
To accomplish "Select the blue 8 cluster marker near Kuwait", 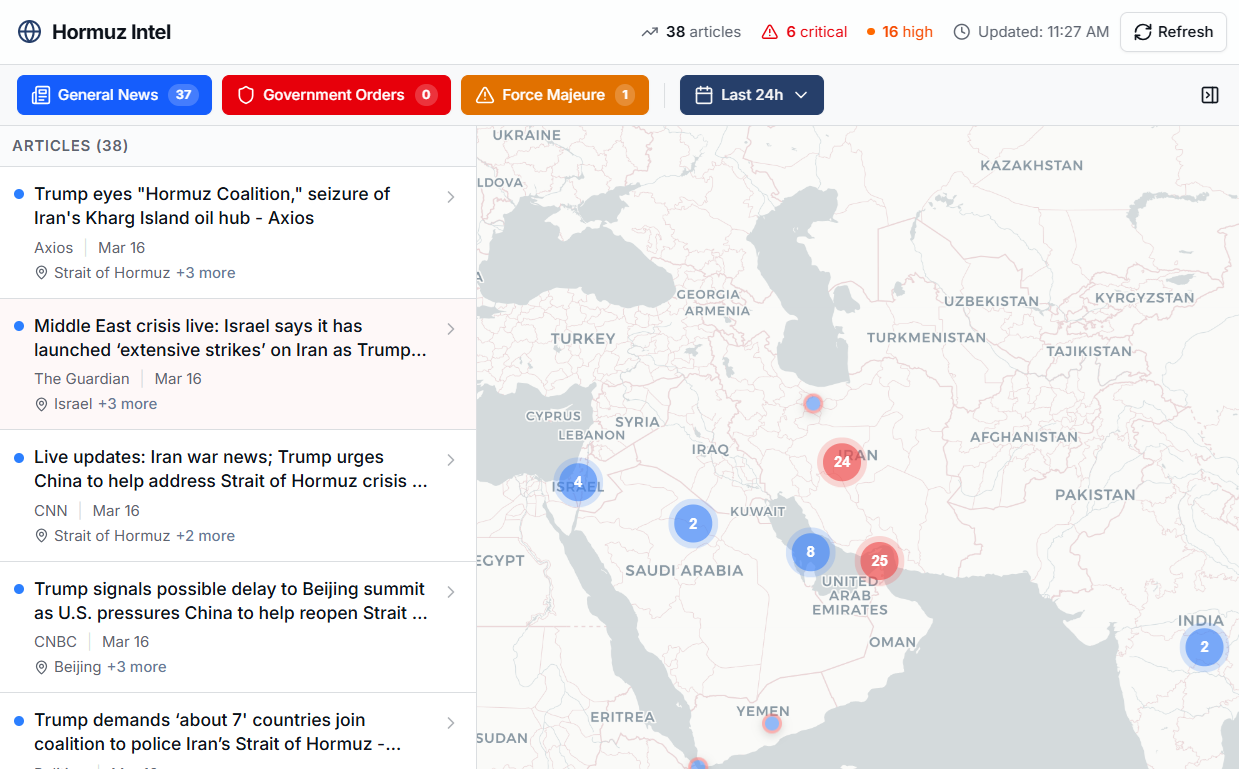I will pyautogui.click(x=810, y=552).
